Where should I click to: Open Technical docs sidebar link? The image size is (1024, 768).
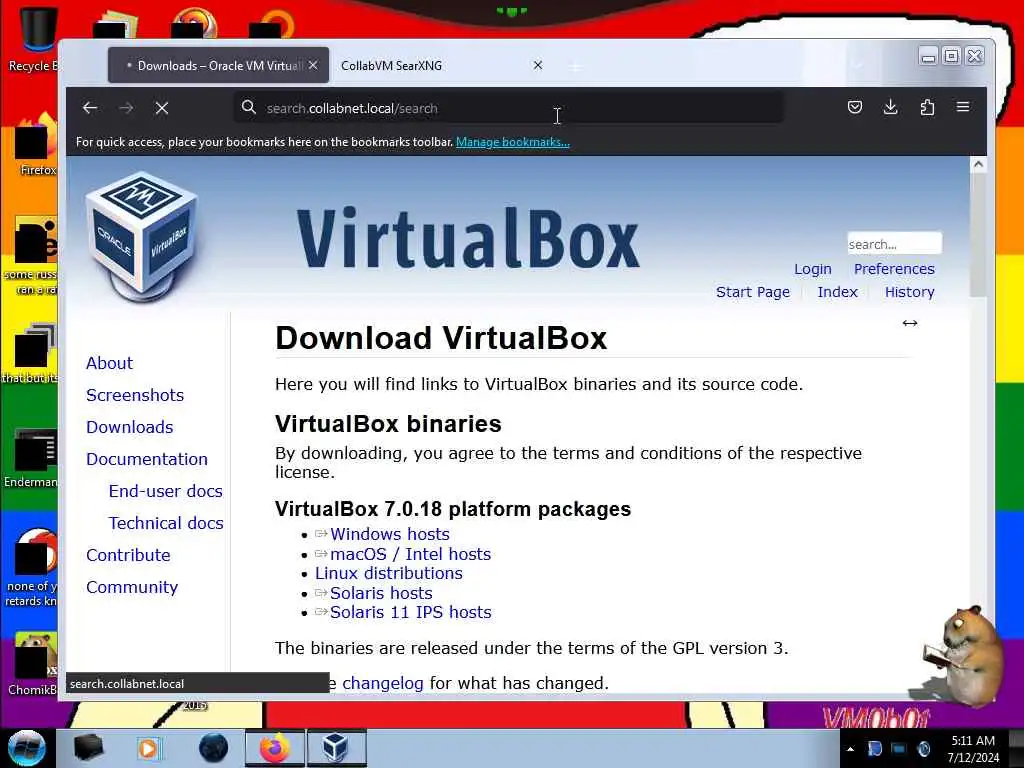[x=166, y=523]
